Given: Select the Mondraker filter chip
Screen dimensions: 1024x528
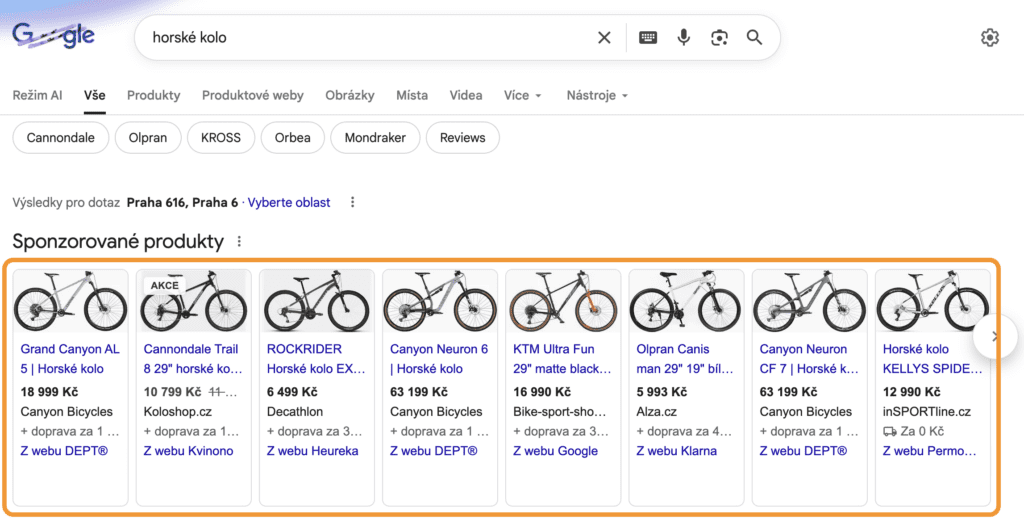Looking at the screenshot, I should pos(375,138).
